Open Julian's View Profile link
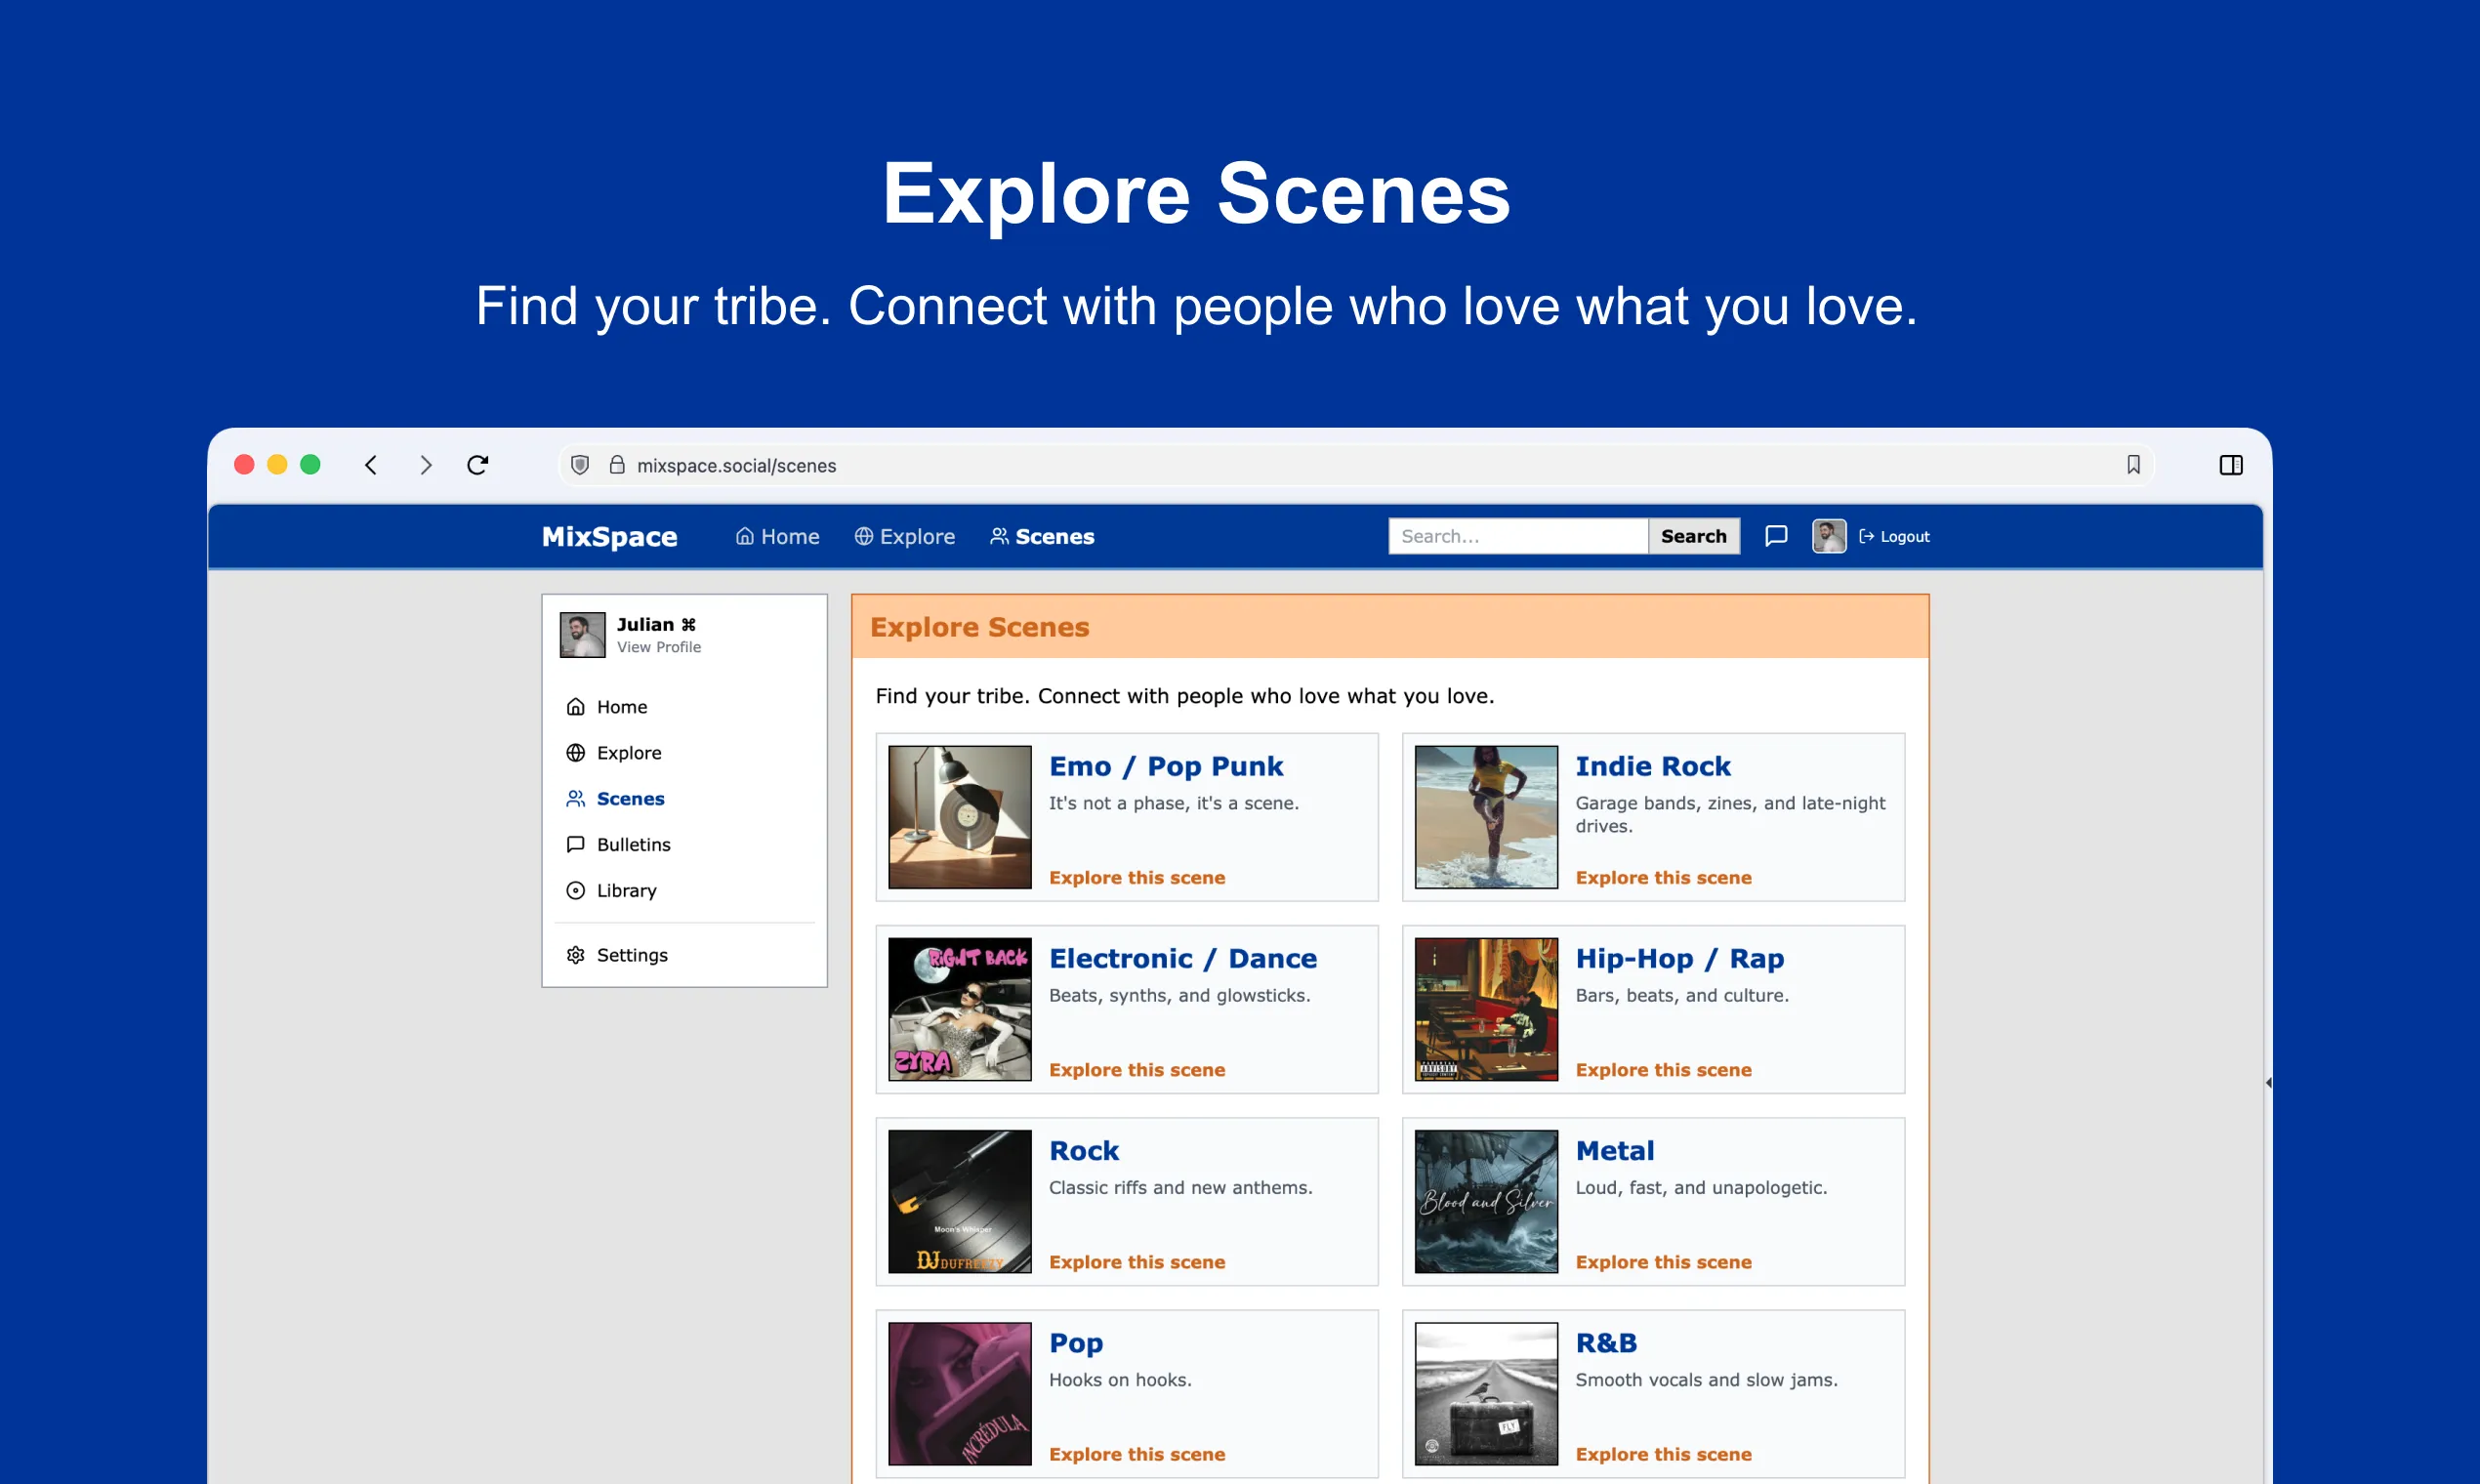 coord(658,647)
